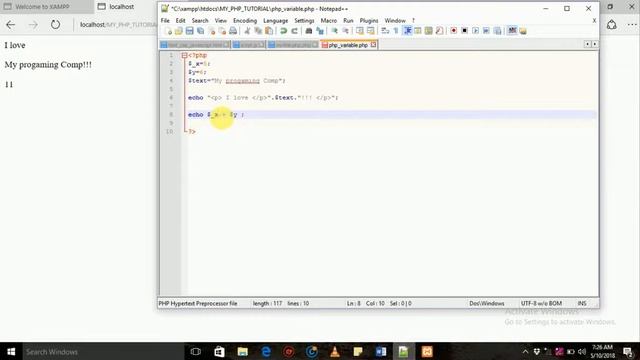Collapse the <?php fold marker on line 1
Screen dimensions: 640x360
pyautogui.click(x=184, y=55)
